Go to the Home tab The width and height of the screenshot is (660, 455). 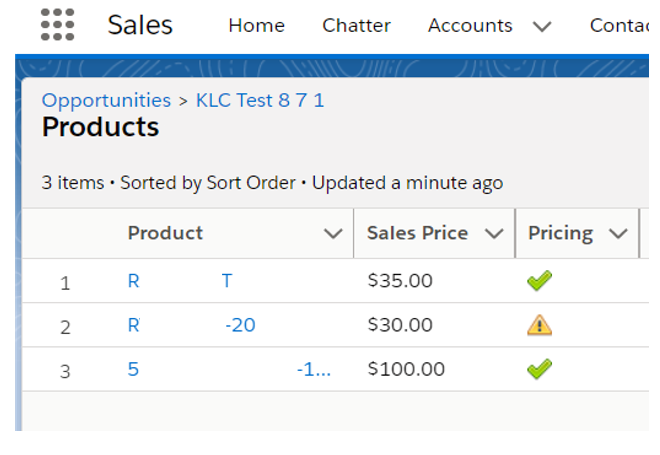[256, 25]
